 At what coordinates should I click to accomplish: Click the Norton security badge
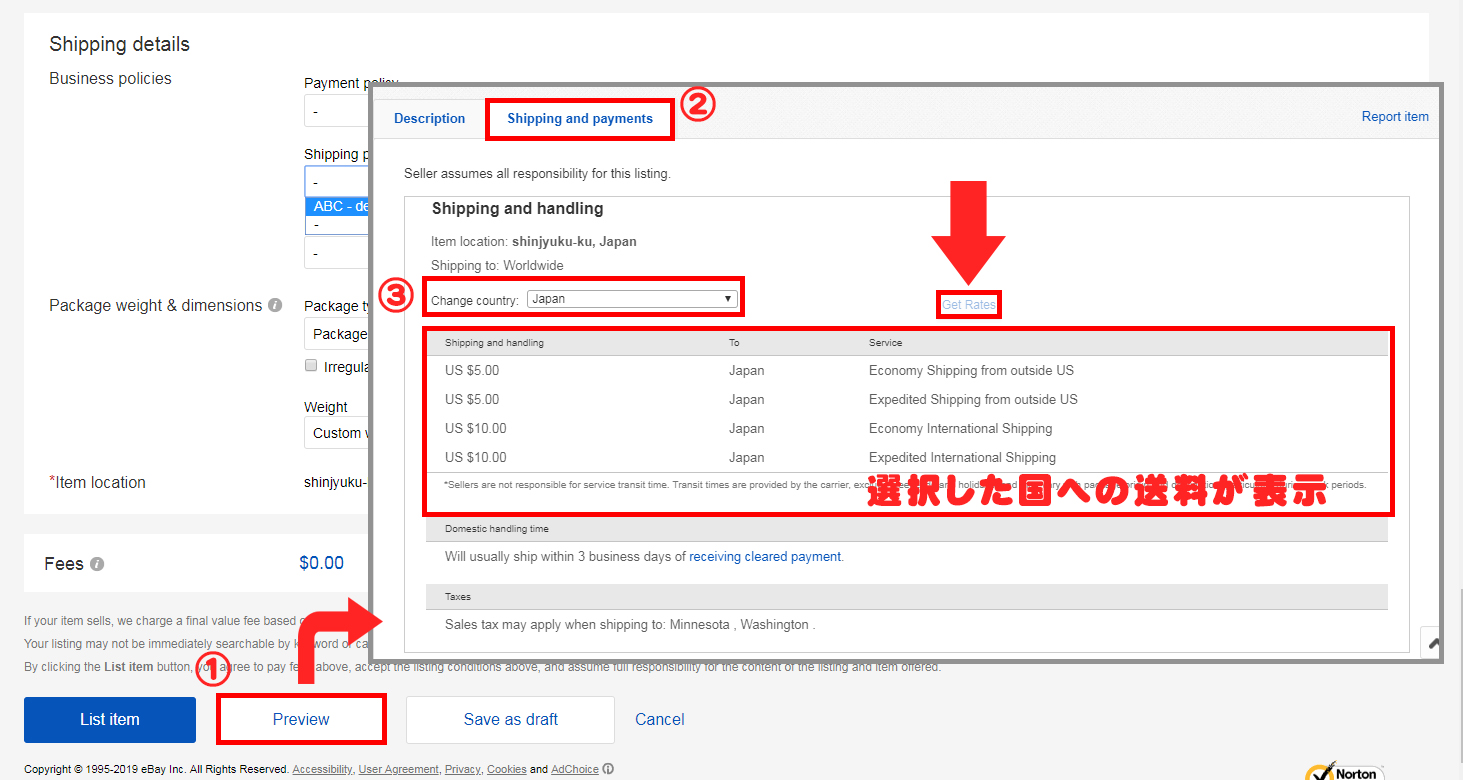(1345, 772)
